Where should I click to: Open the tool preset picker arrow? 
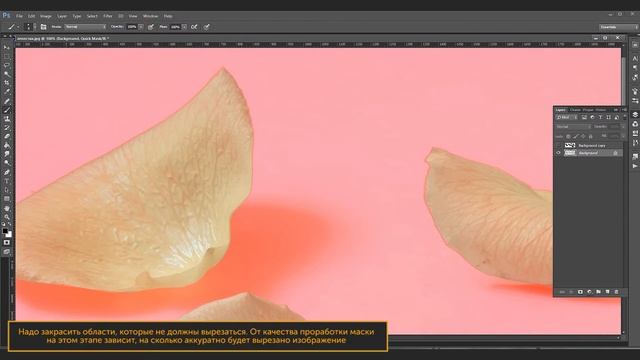18,27
